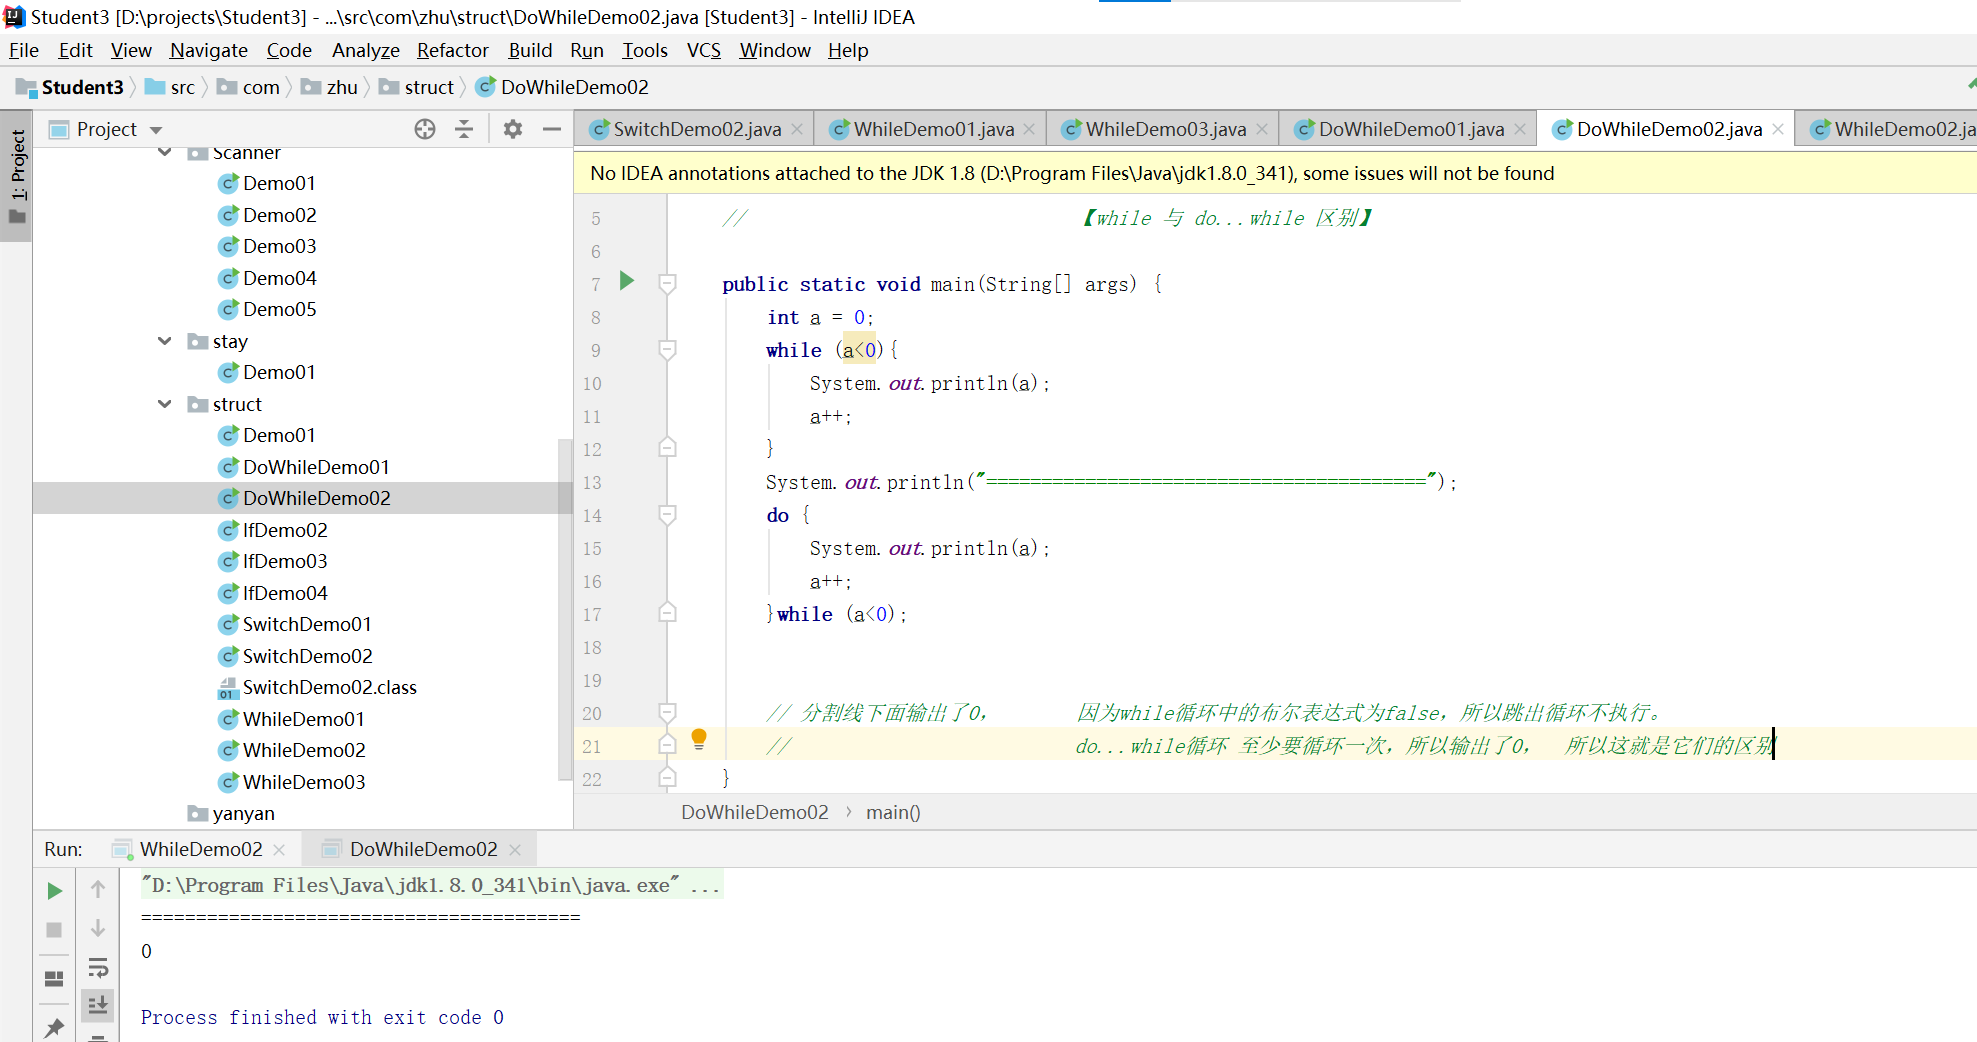Select WhileDemo02 run tab
The height and width of the screenshot is (1042, 1977).
tap(200, 849)
